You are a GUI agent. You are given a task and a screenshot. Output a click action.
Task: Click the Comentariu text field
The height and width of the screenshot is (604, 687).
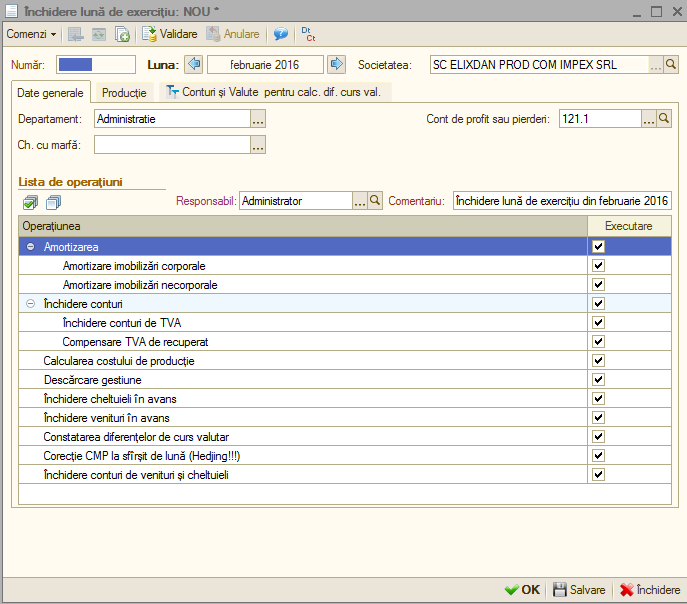(x=562, y=201)
